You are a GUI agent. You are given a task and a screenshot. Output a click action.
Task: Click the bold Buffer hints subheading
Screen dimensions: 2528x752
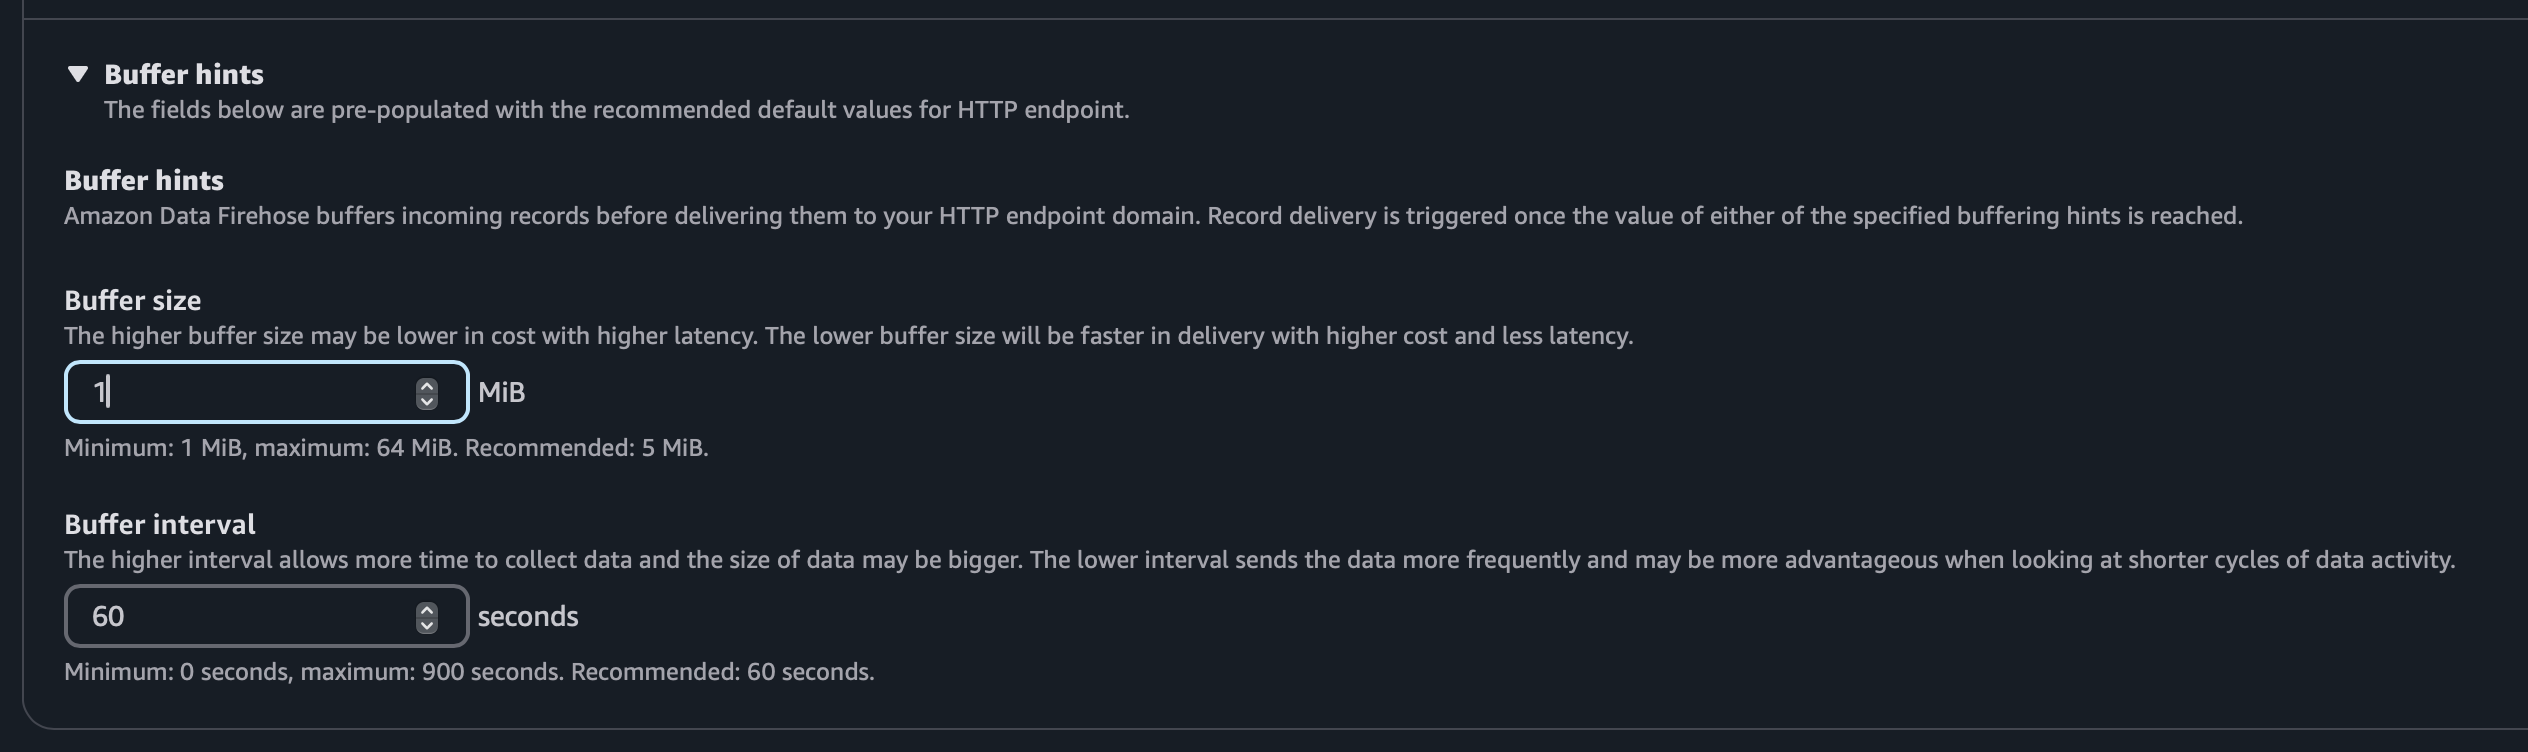click(x=144, y=180)
